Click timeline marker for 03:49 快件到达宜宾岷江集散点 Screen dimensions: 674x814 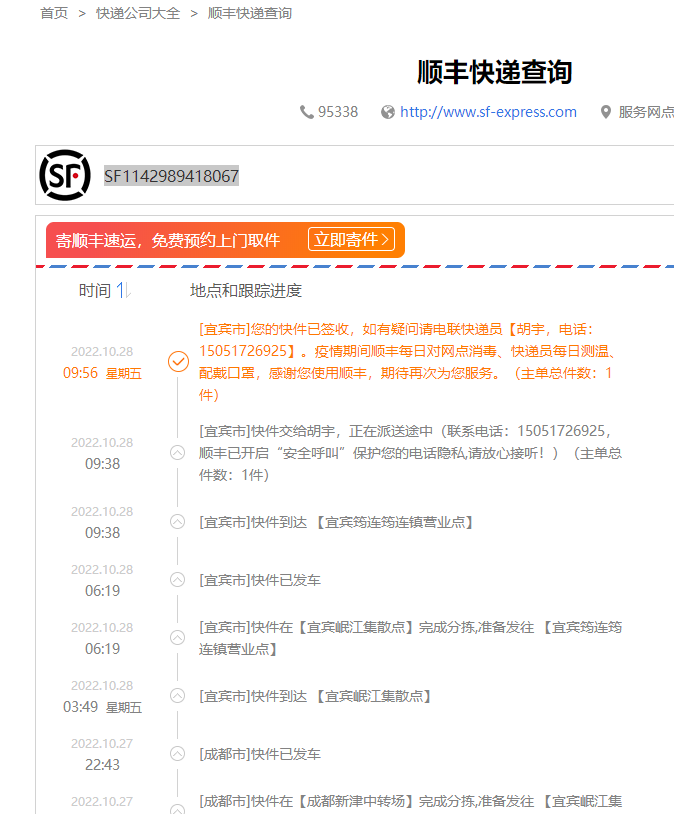point(178,696)
